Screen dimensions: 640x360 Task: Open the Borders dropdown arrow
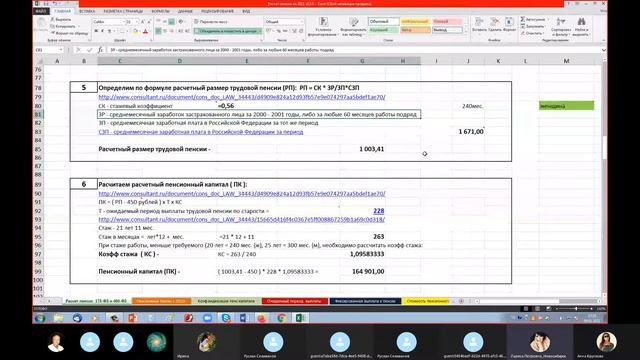pyautogui.click(x=127, y=31)
